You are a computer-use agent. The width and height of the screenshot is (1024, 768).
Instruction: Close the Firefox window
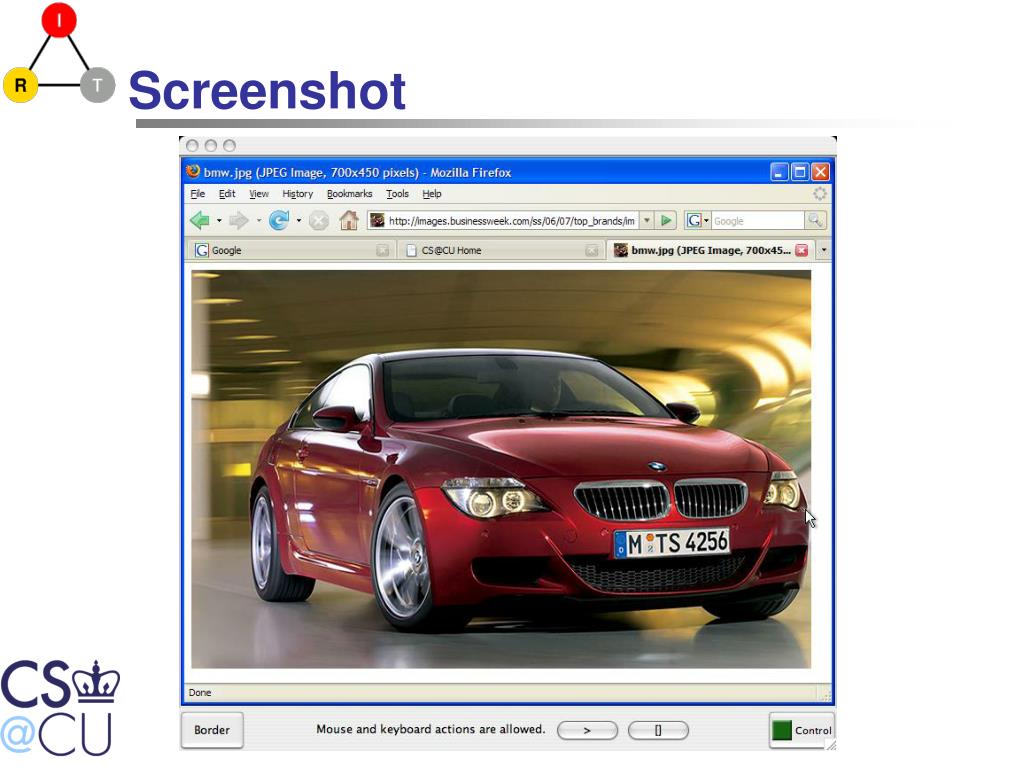pos(820,172)
